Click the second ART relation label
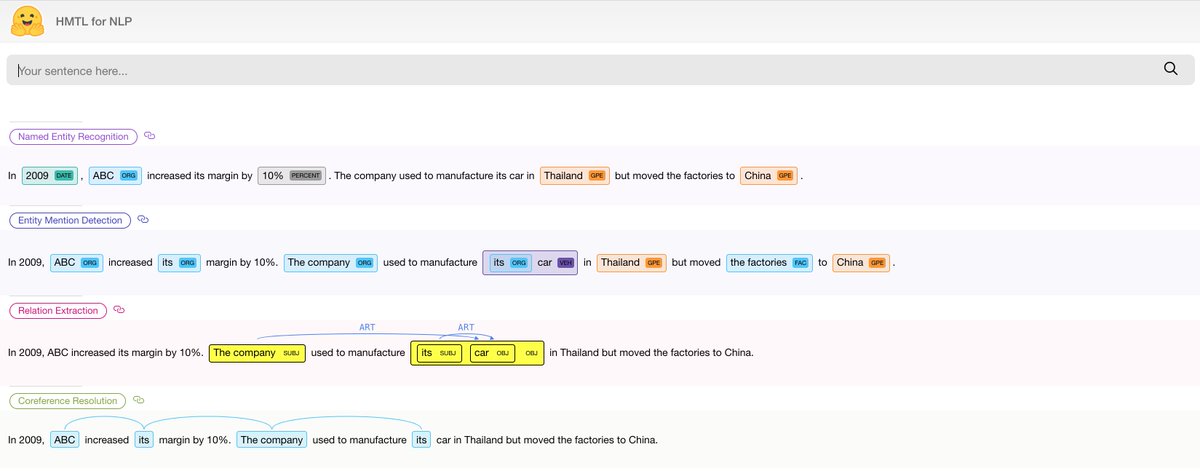1200x471 pixels. [466, 327]
